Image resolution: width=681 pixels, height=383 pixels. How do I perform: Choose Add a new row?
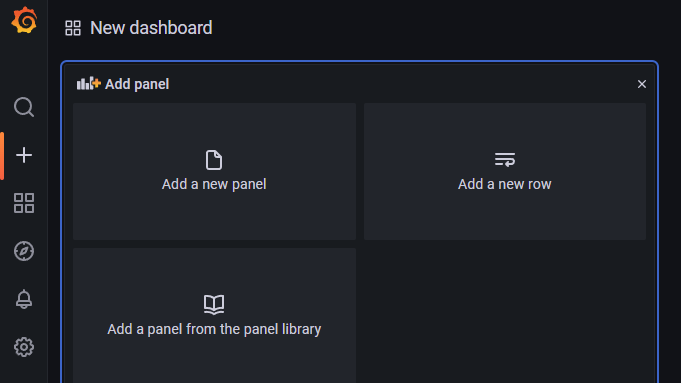click(505, 172)
